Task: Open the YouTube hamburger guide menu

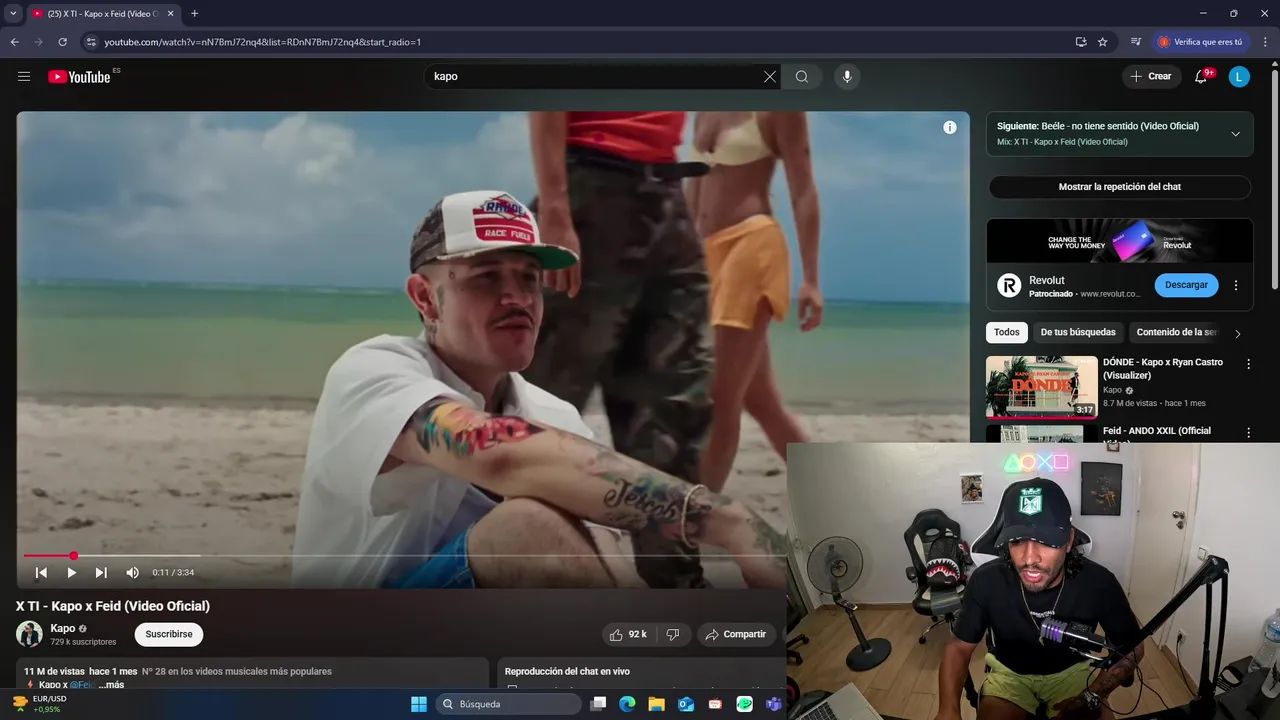Action: coord(24,77)
